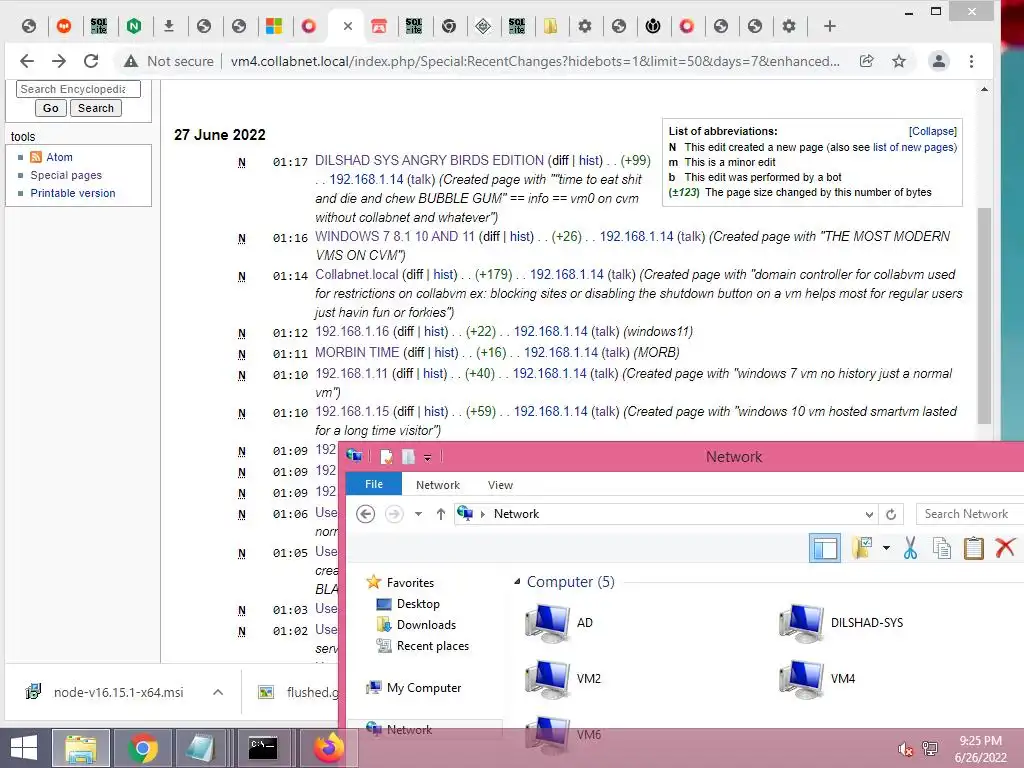Image resolution: width=1024 pixels, height=768 pixels.
Task: Refresh the Network folder view
Action: coord(891,515)
